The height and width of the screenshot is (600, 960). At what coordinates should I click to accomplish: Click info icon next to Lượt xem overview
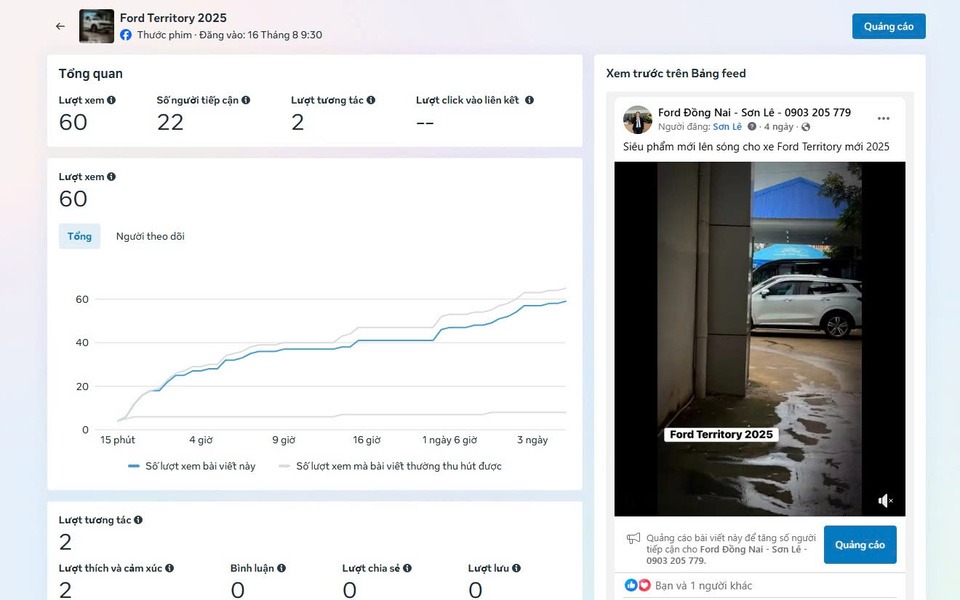(111, 100)
